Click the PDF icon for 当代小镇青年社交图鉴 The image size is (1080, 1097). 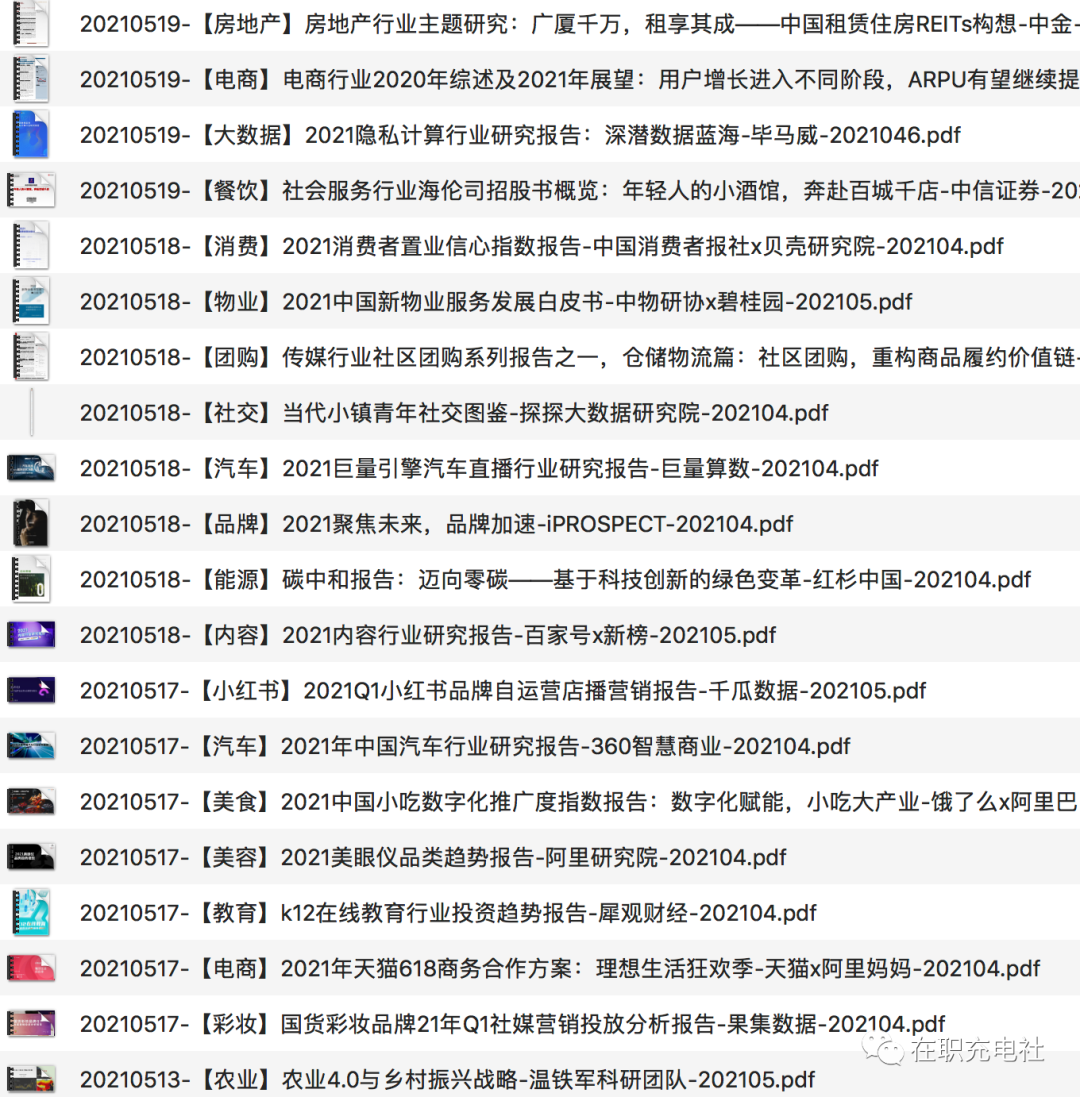[x=31, y=413]
